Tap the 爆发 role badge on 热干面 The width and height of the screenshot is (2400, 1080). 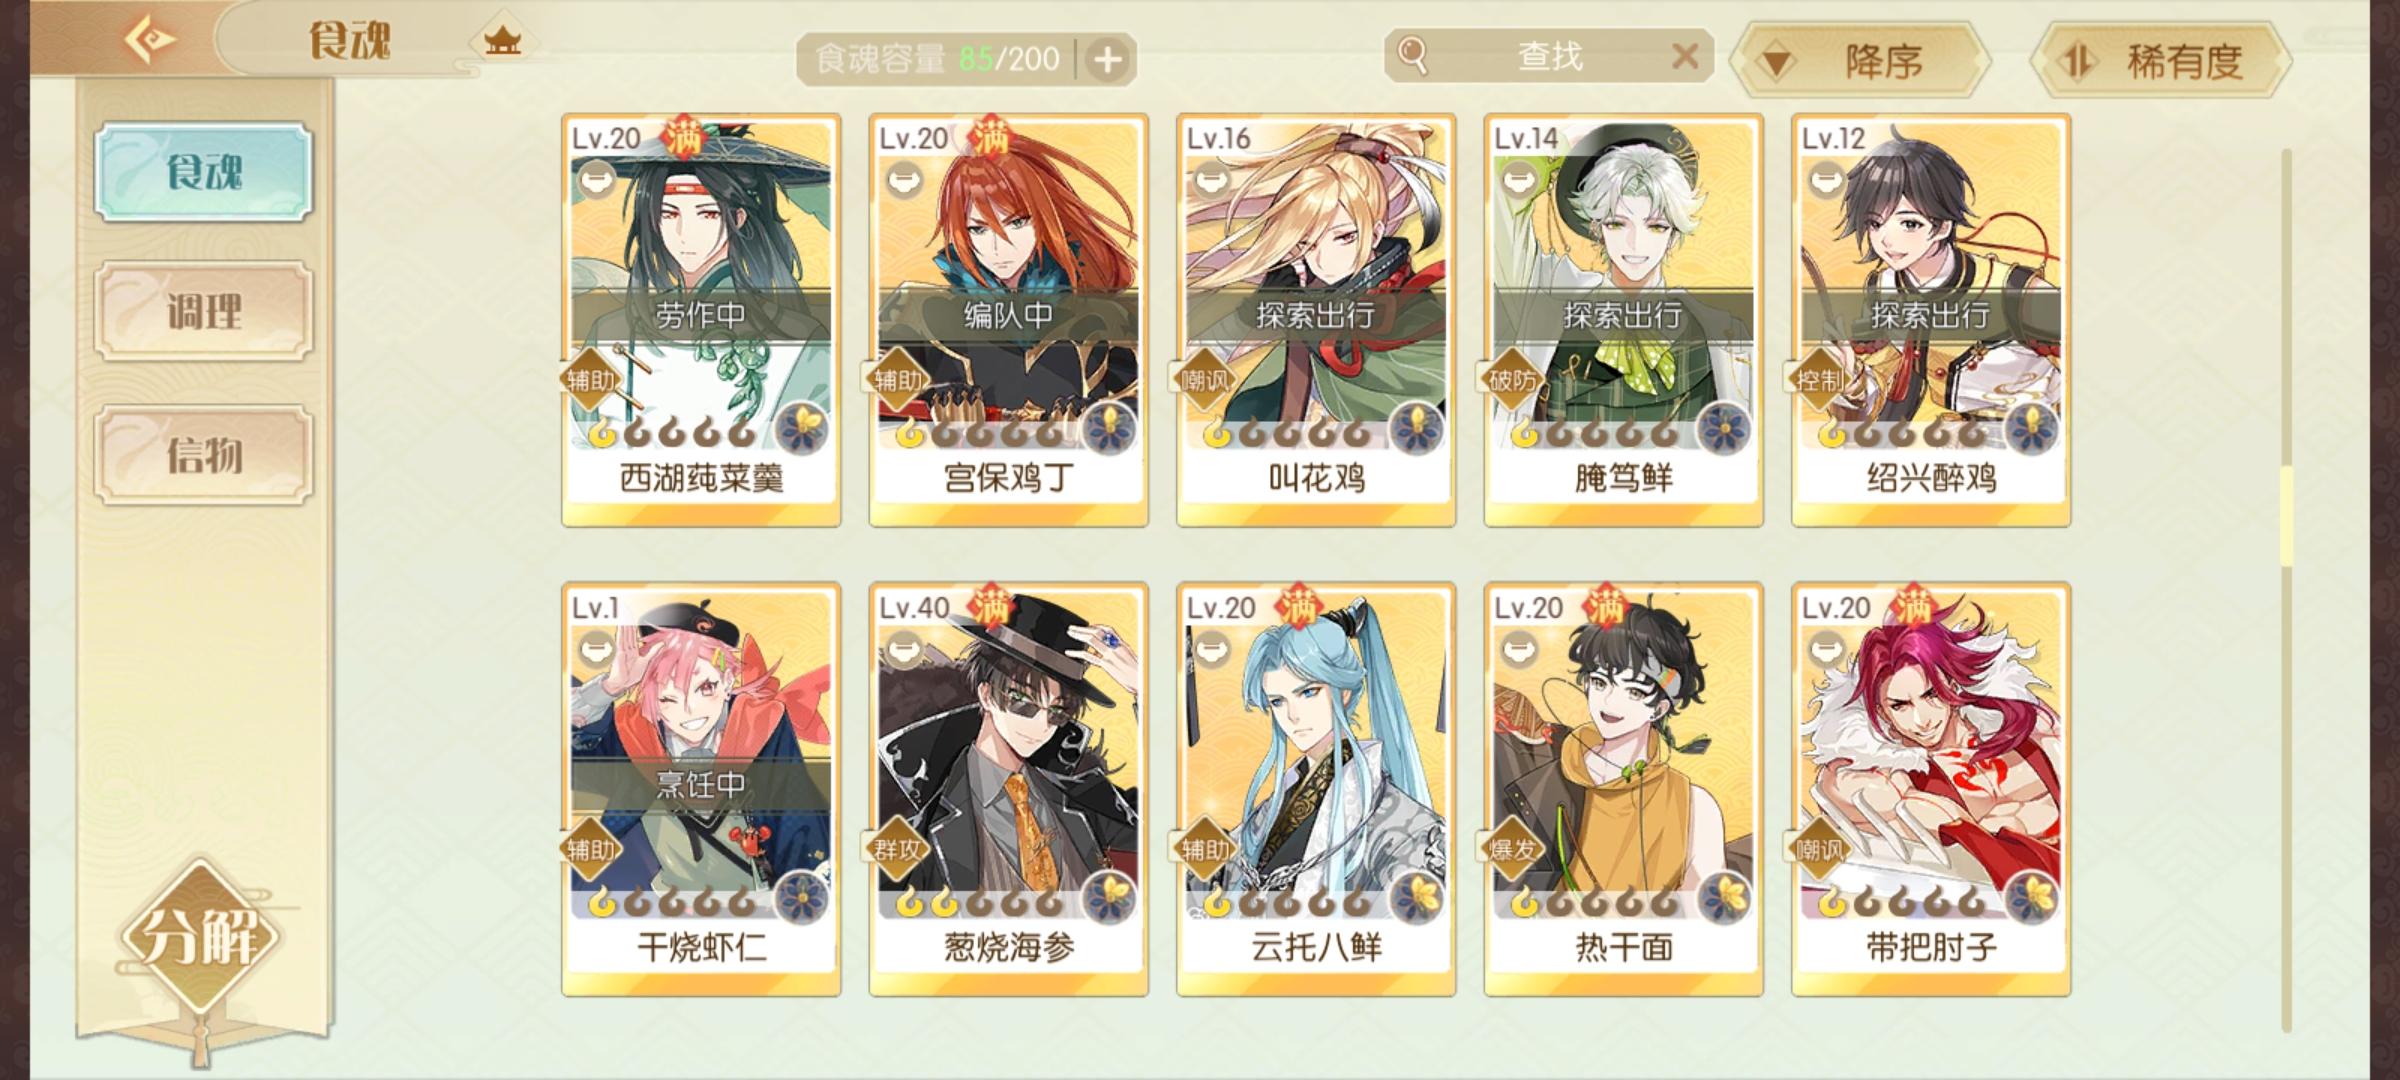1512,849
